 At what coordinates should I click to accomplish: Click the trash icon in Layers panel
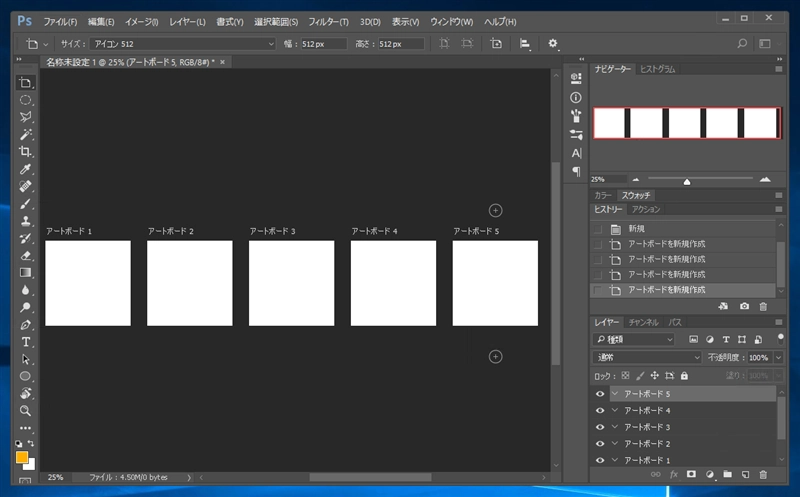pos(763,473)
